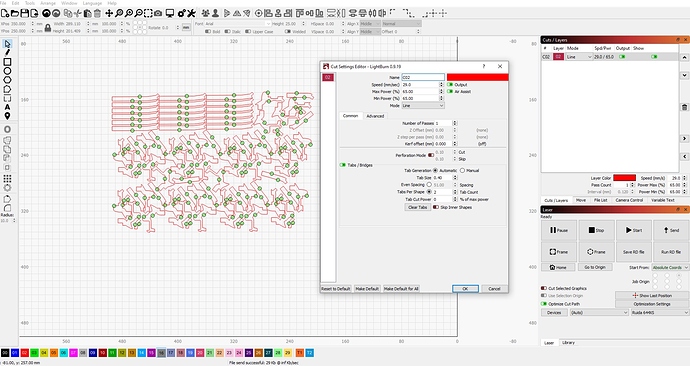Screen dimensions: 690x366
Task: Click the Offset Shapes tool
Action: (x=7, y=129)
